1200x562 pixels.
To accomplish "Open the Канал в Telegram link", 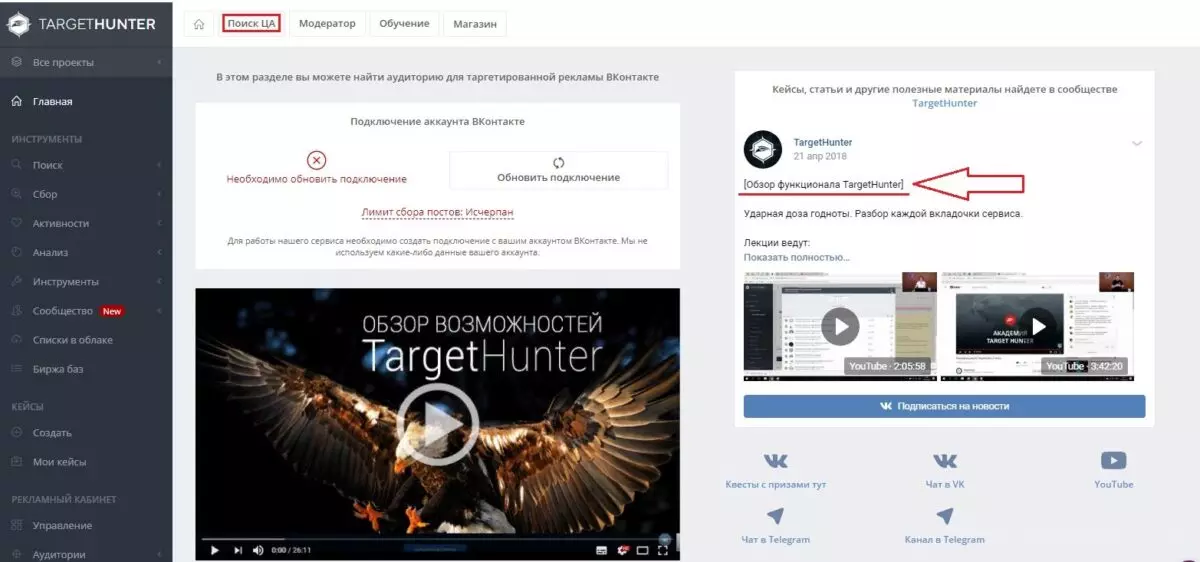I will (944, 539).
